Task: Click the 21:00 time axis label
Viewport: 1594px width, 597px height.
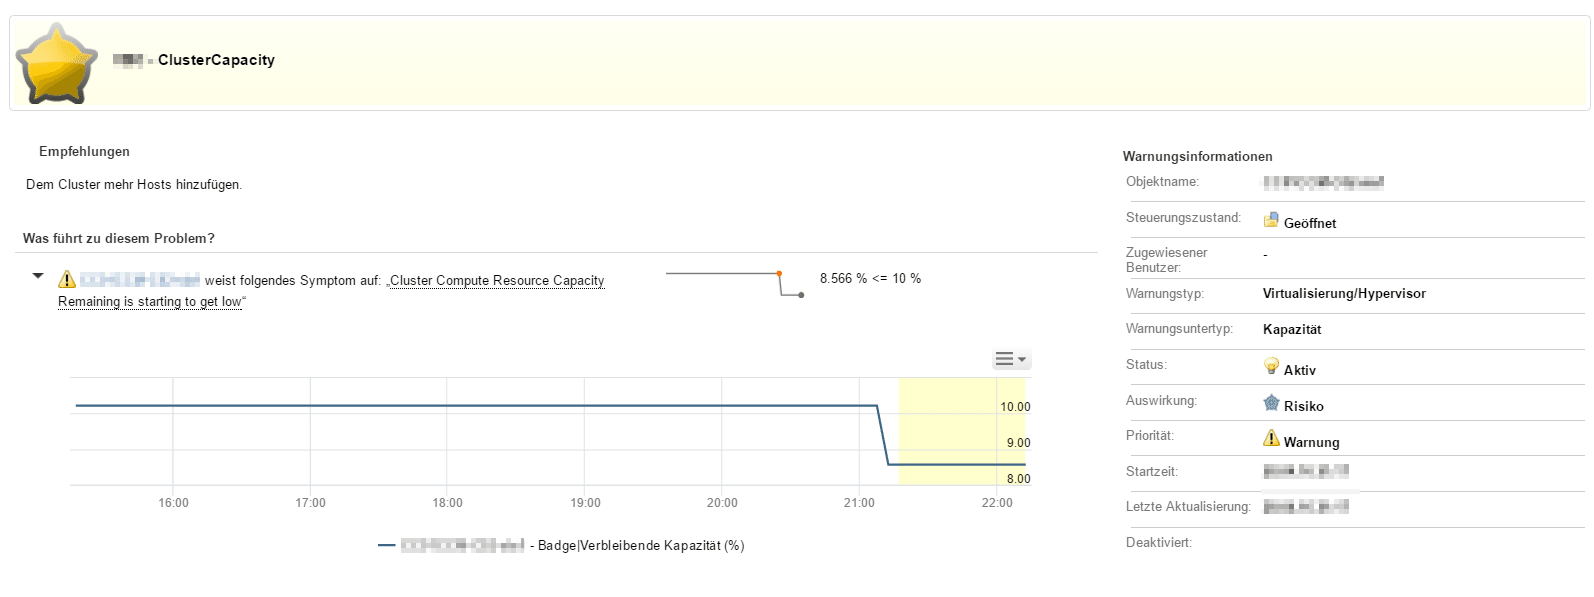Action: tap(859, 503)
